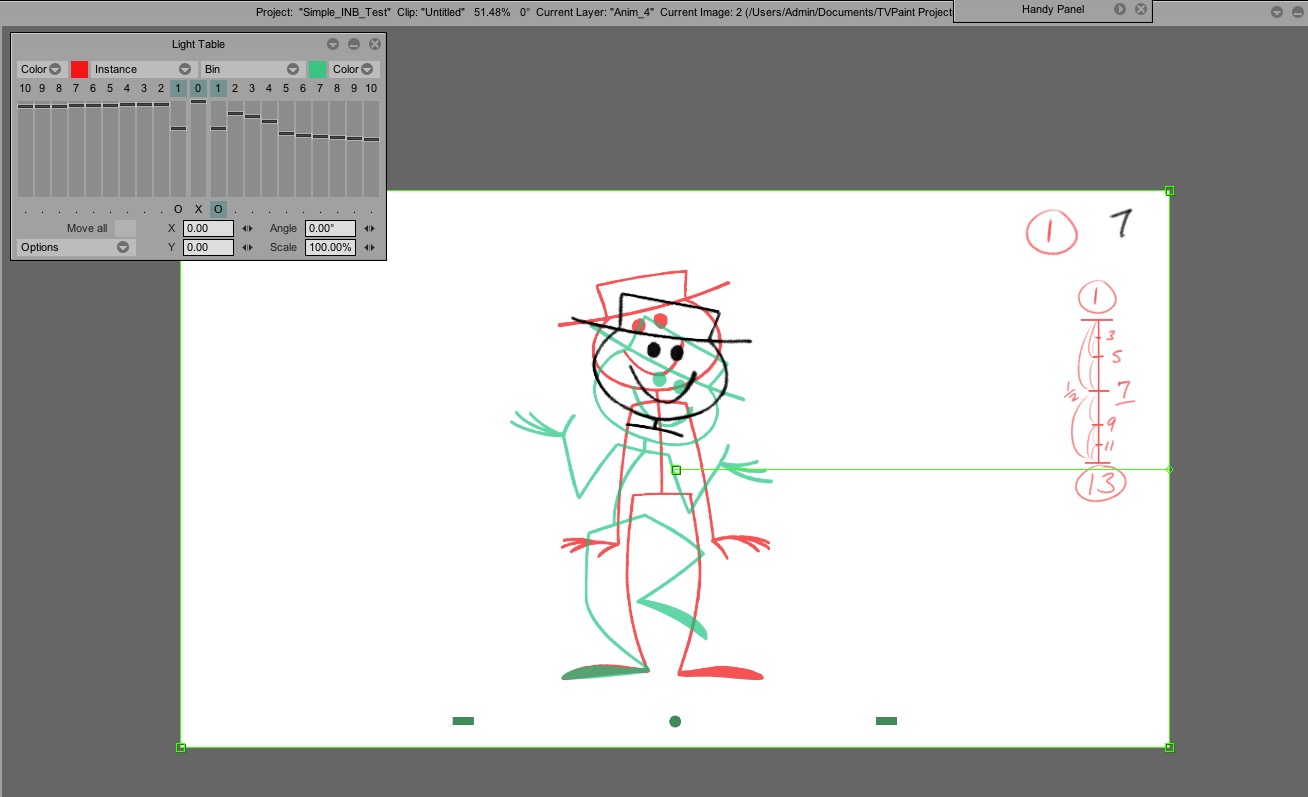Click the X position input field
Viewport: 1308px width, 797px height.
pyautogui.click(x=208, y=228)
